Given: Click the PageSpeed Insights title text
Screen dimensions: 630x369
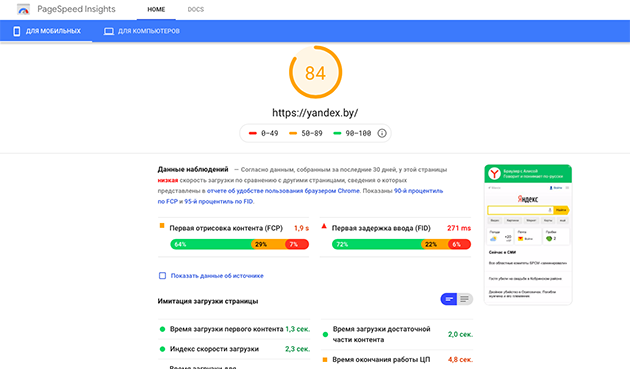Looking at the screenshot, I should point(76,9).
